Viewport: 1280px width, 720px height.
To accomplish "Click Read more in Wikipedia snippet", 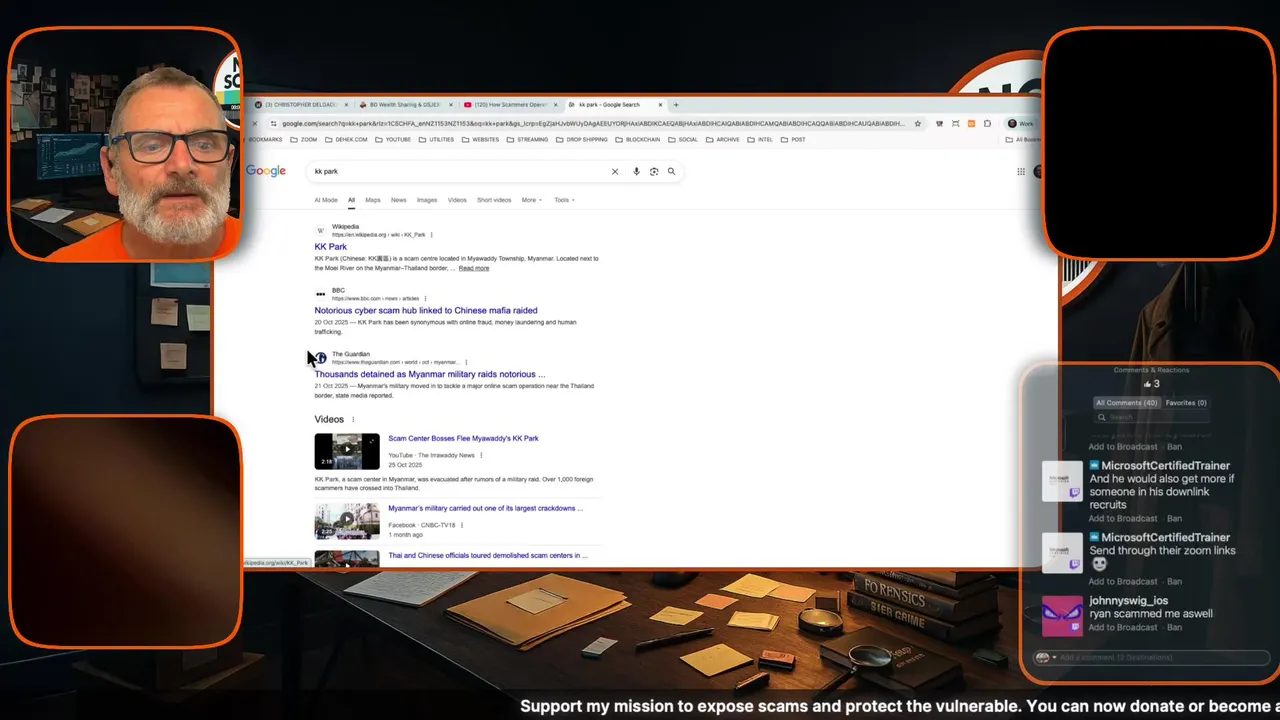I will coord(474,268).
